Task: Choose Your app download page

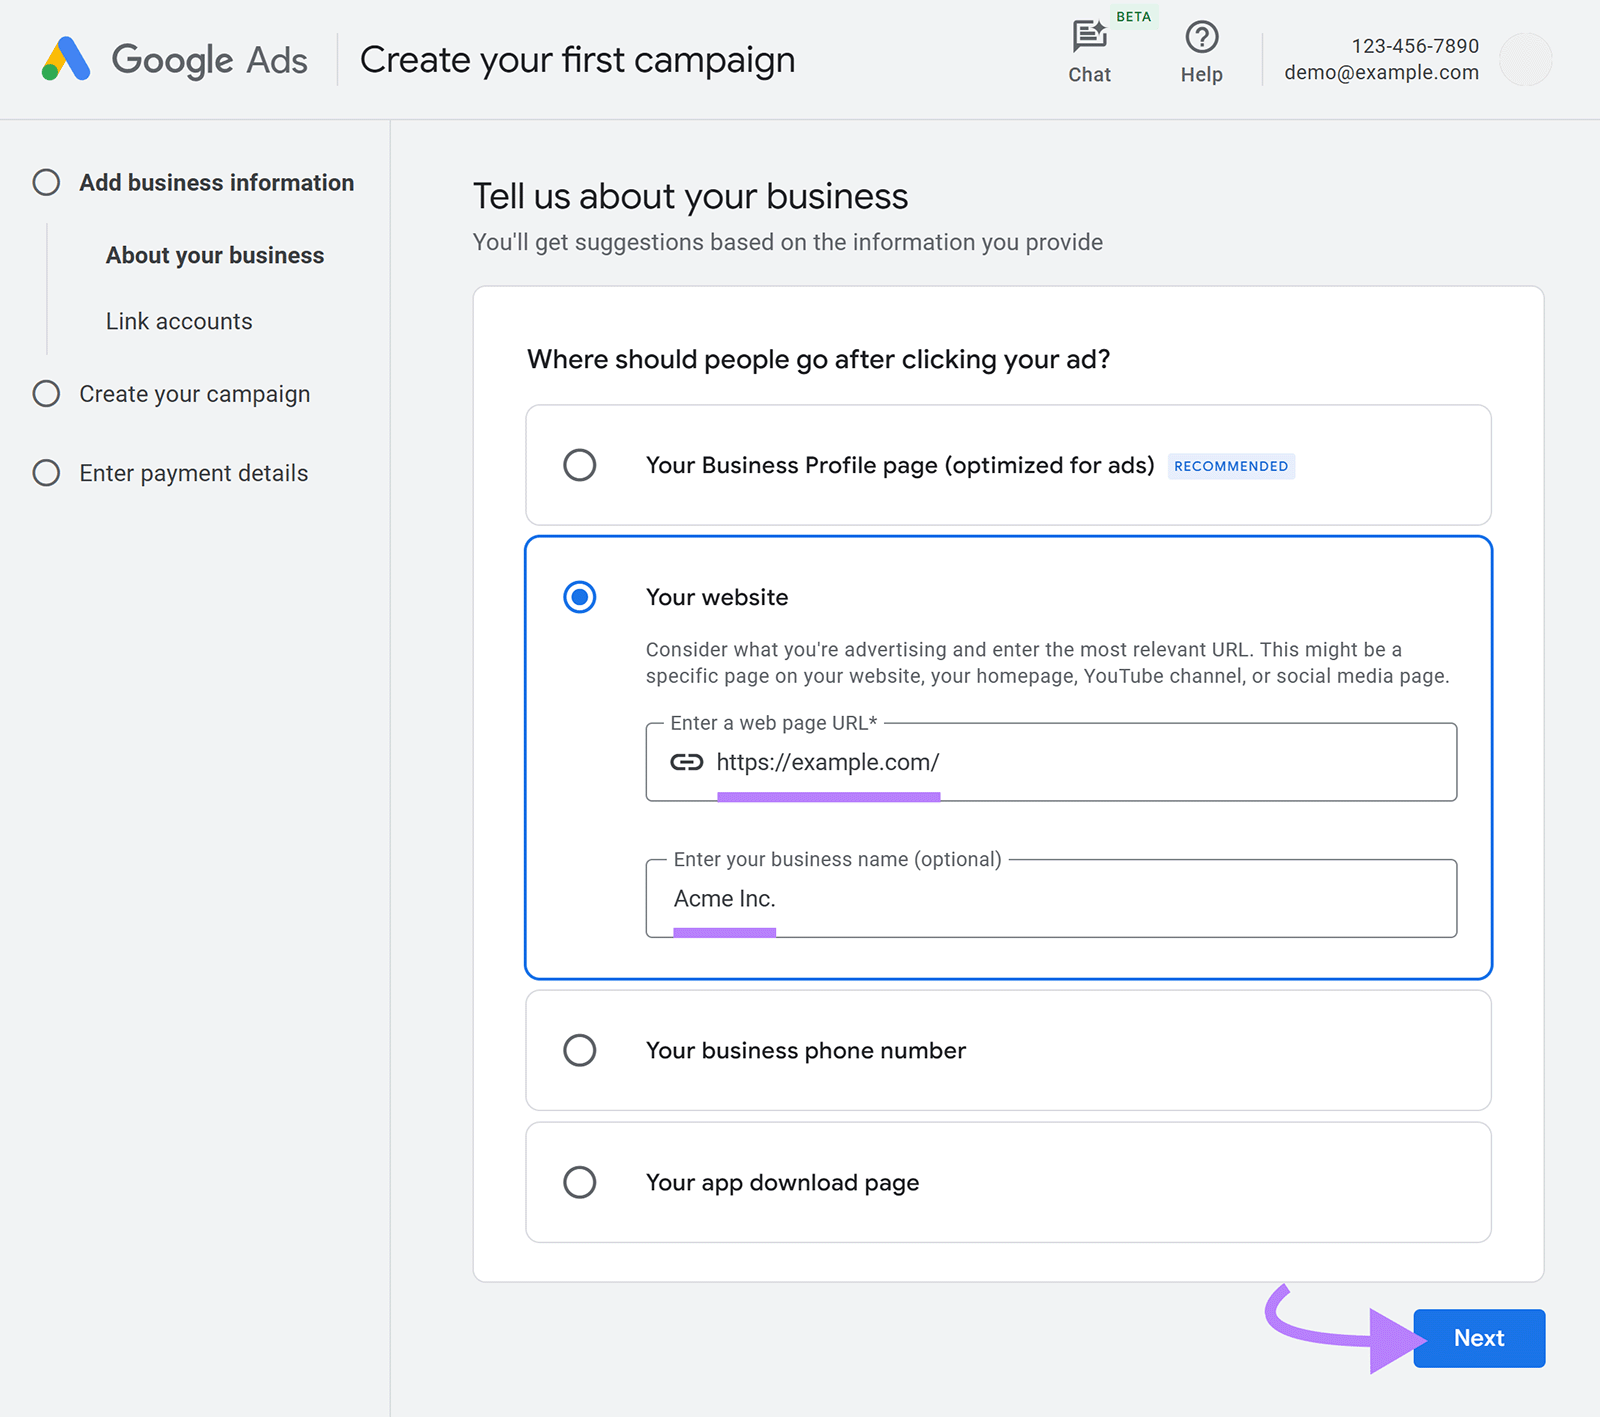Action: click(580, 1183)
